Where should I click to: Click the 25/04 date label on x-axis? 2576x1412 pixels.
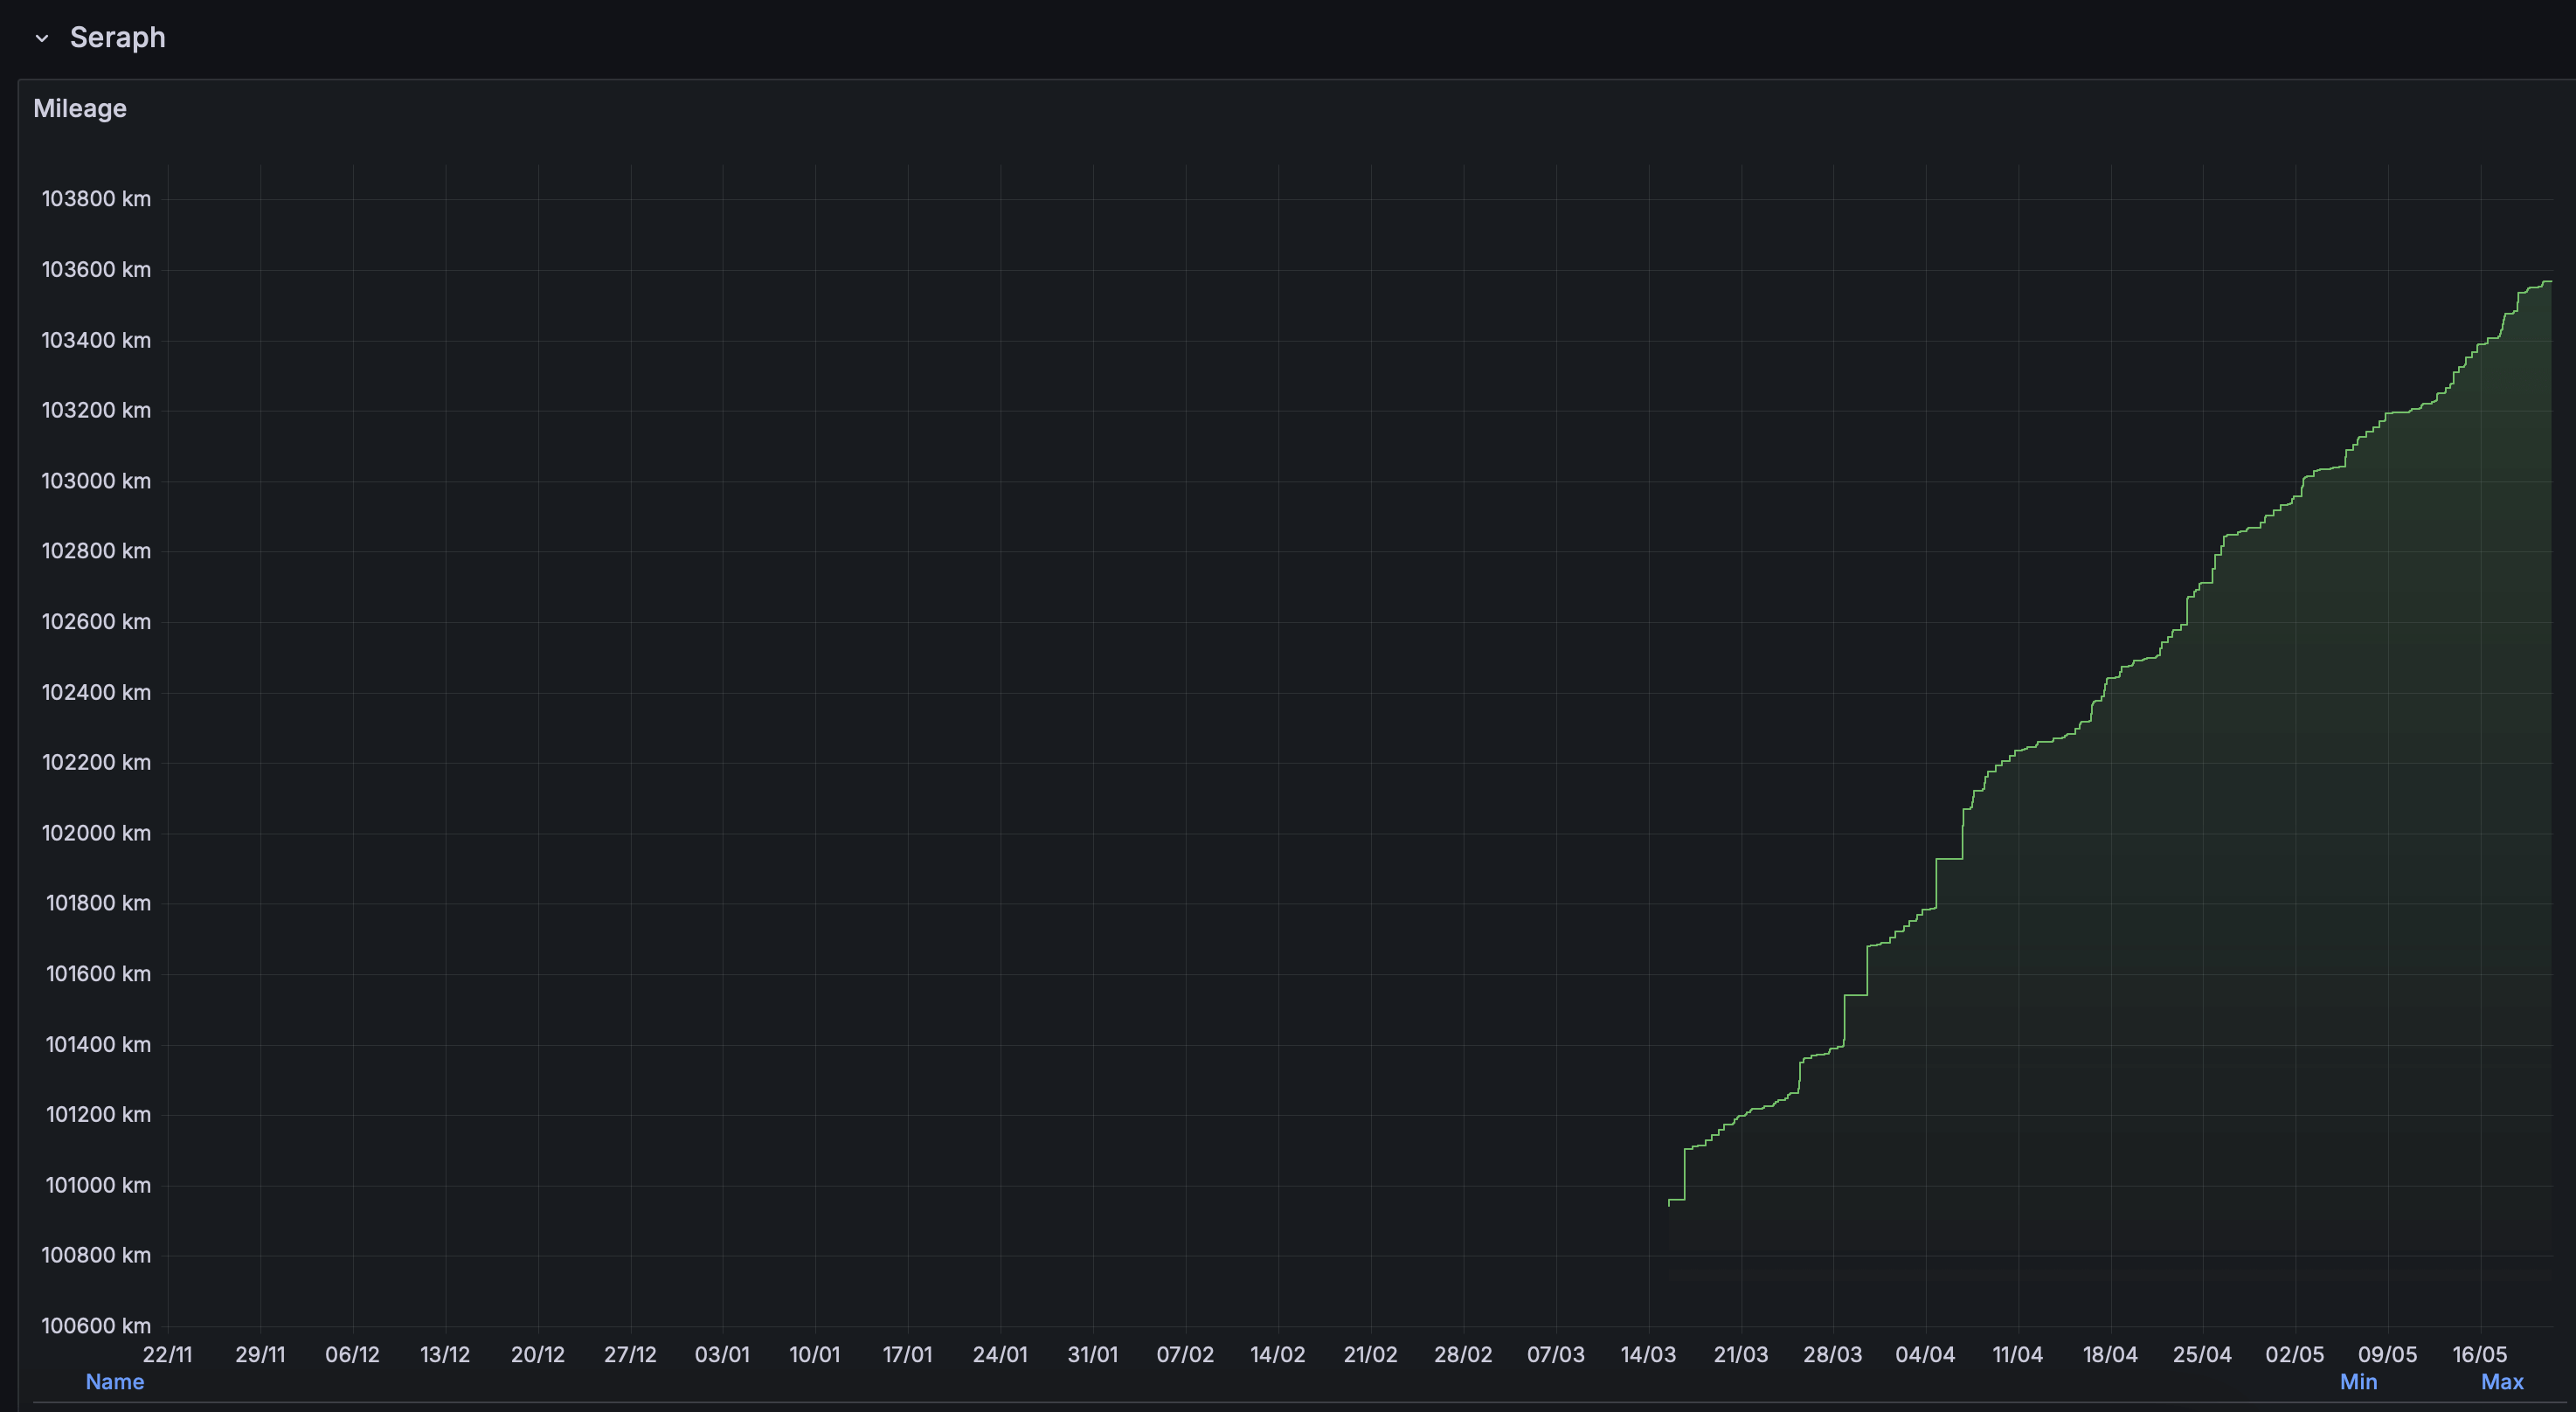click(2202, 1354)
